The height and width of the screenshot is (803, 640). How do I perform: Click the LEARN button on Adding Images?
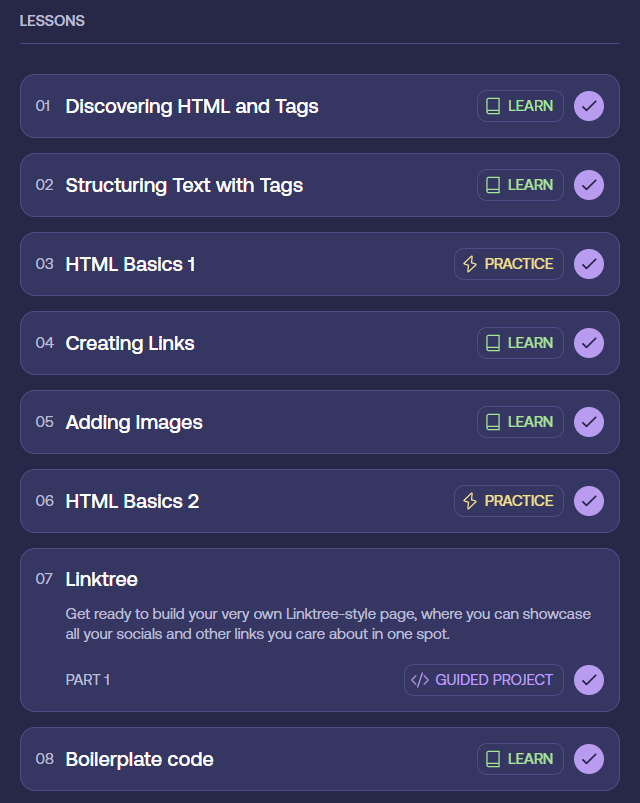coord(520,422)
